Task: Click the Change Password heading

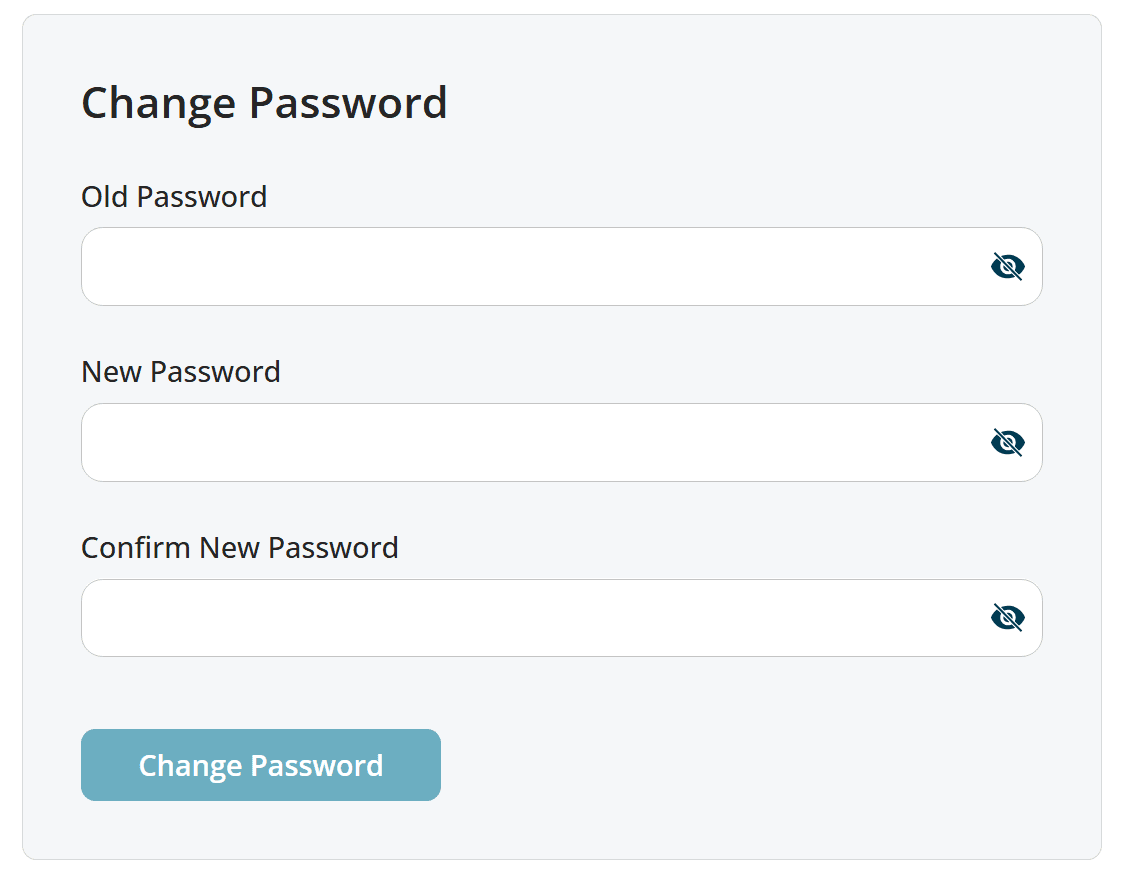Action: pos(264,102)
